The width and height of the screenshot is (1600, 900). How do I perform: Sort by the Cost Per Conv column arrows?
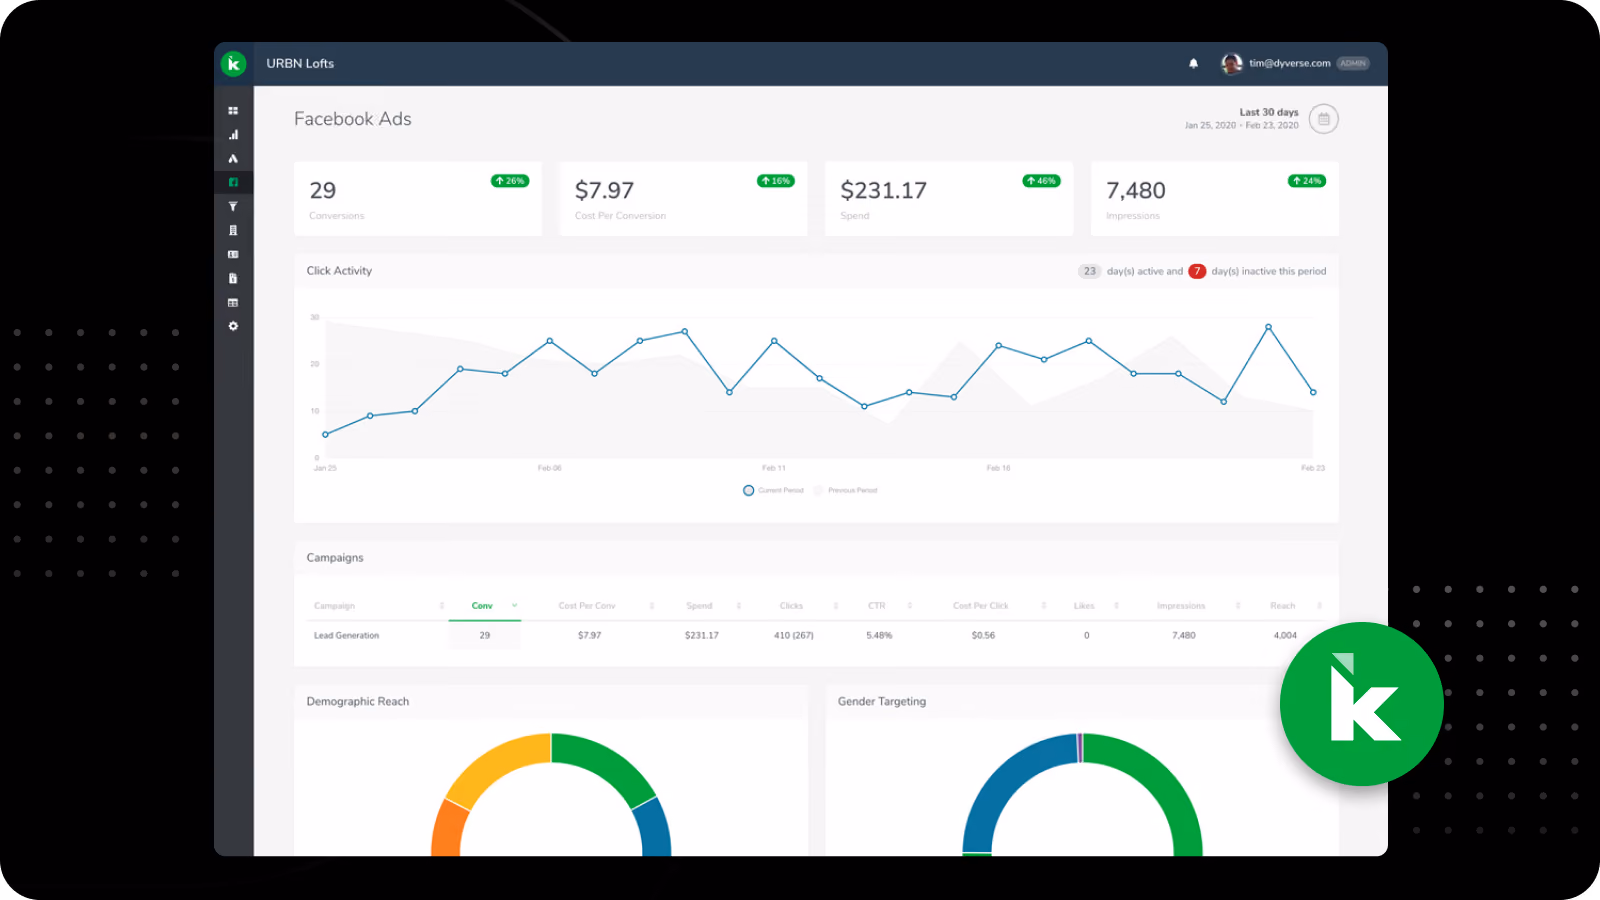651,606
